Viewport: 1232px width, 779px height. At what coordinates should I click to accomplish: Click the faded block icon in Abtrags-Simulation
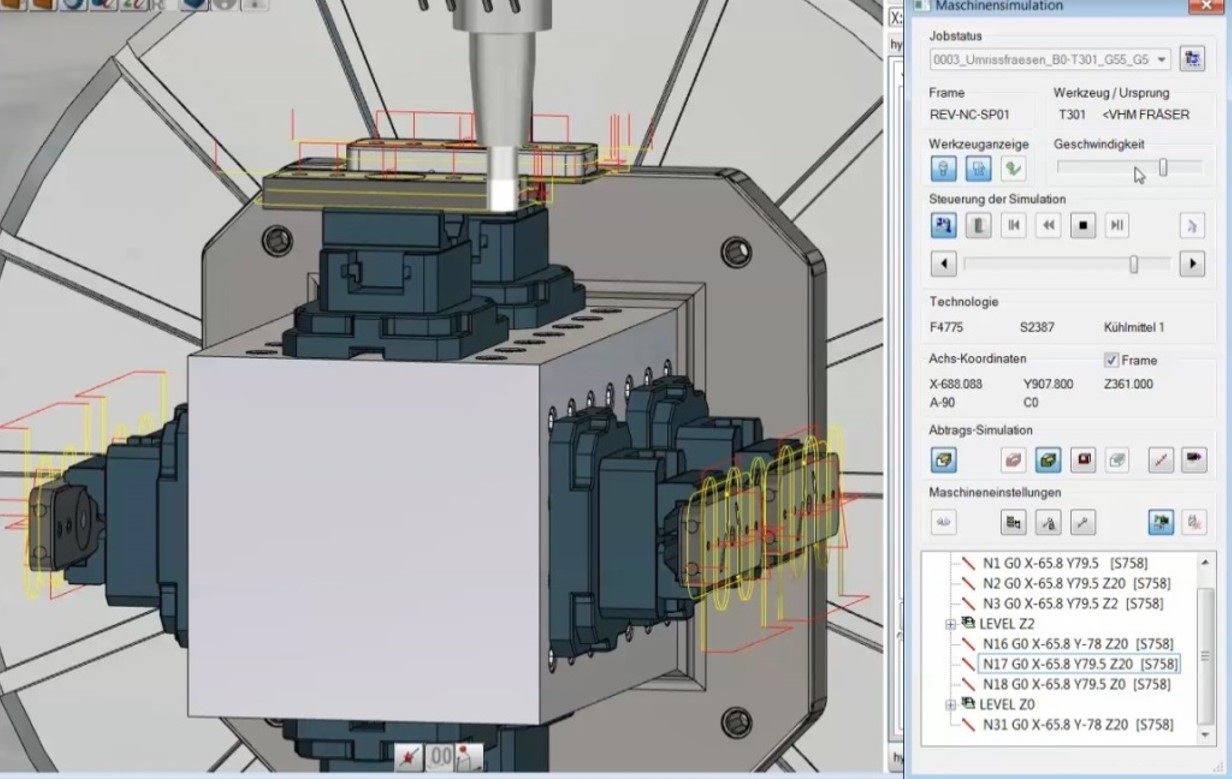1117,459
